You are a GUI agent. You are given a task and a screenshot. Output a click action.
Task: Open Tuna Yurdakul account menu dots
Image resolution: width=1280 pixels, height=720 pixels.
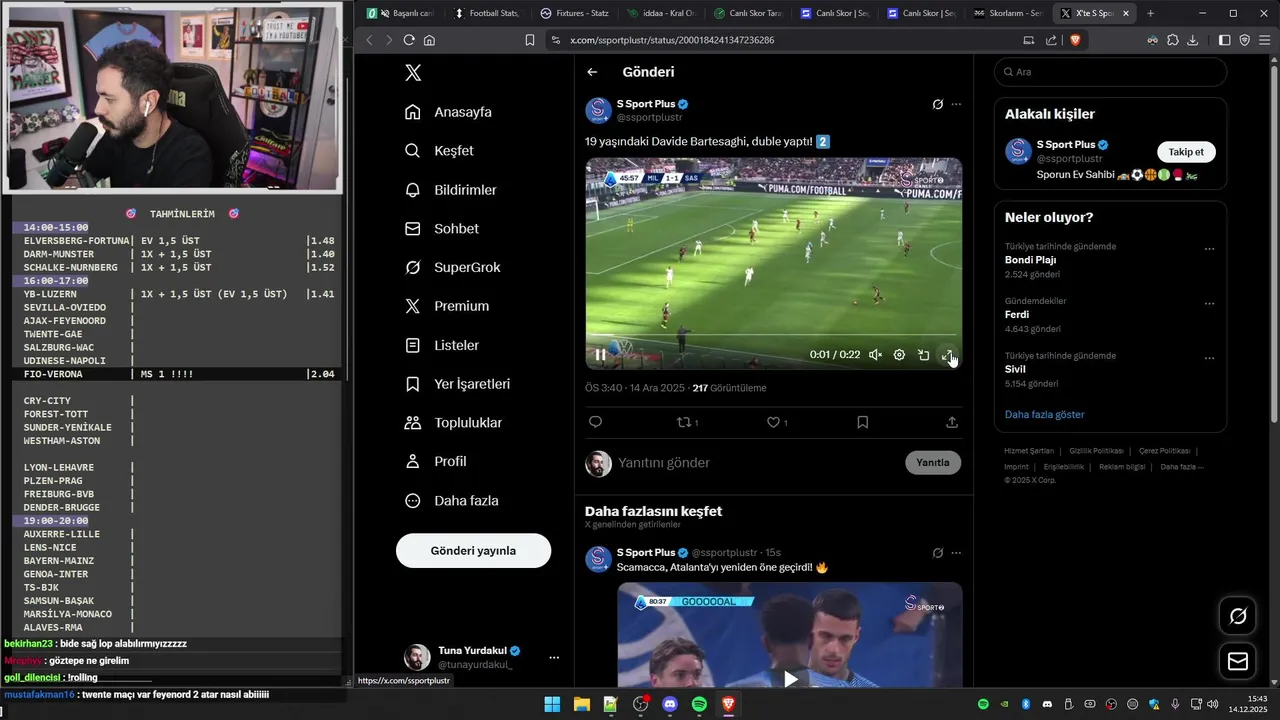coord(554,657)
